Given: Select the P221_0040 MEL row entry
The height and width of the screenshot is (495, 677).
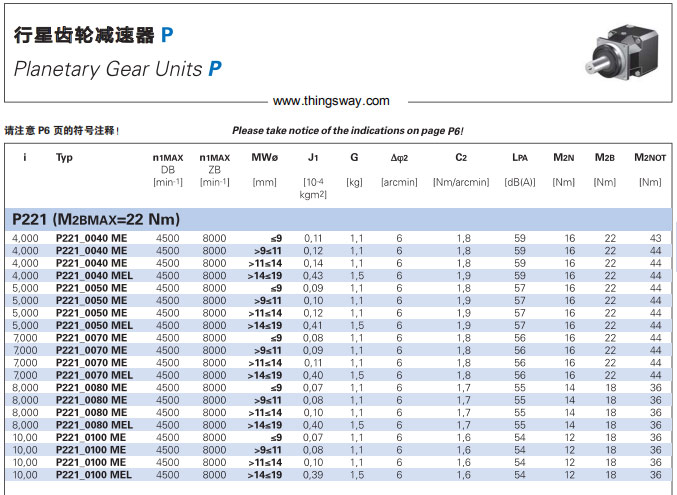Looking at the screenshot, I should click(x=94, y=275).
